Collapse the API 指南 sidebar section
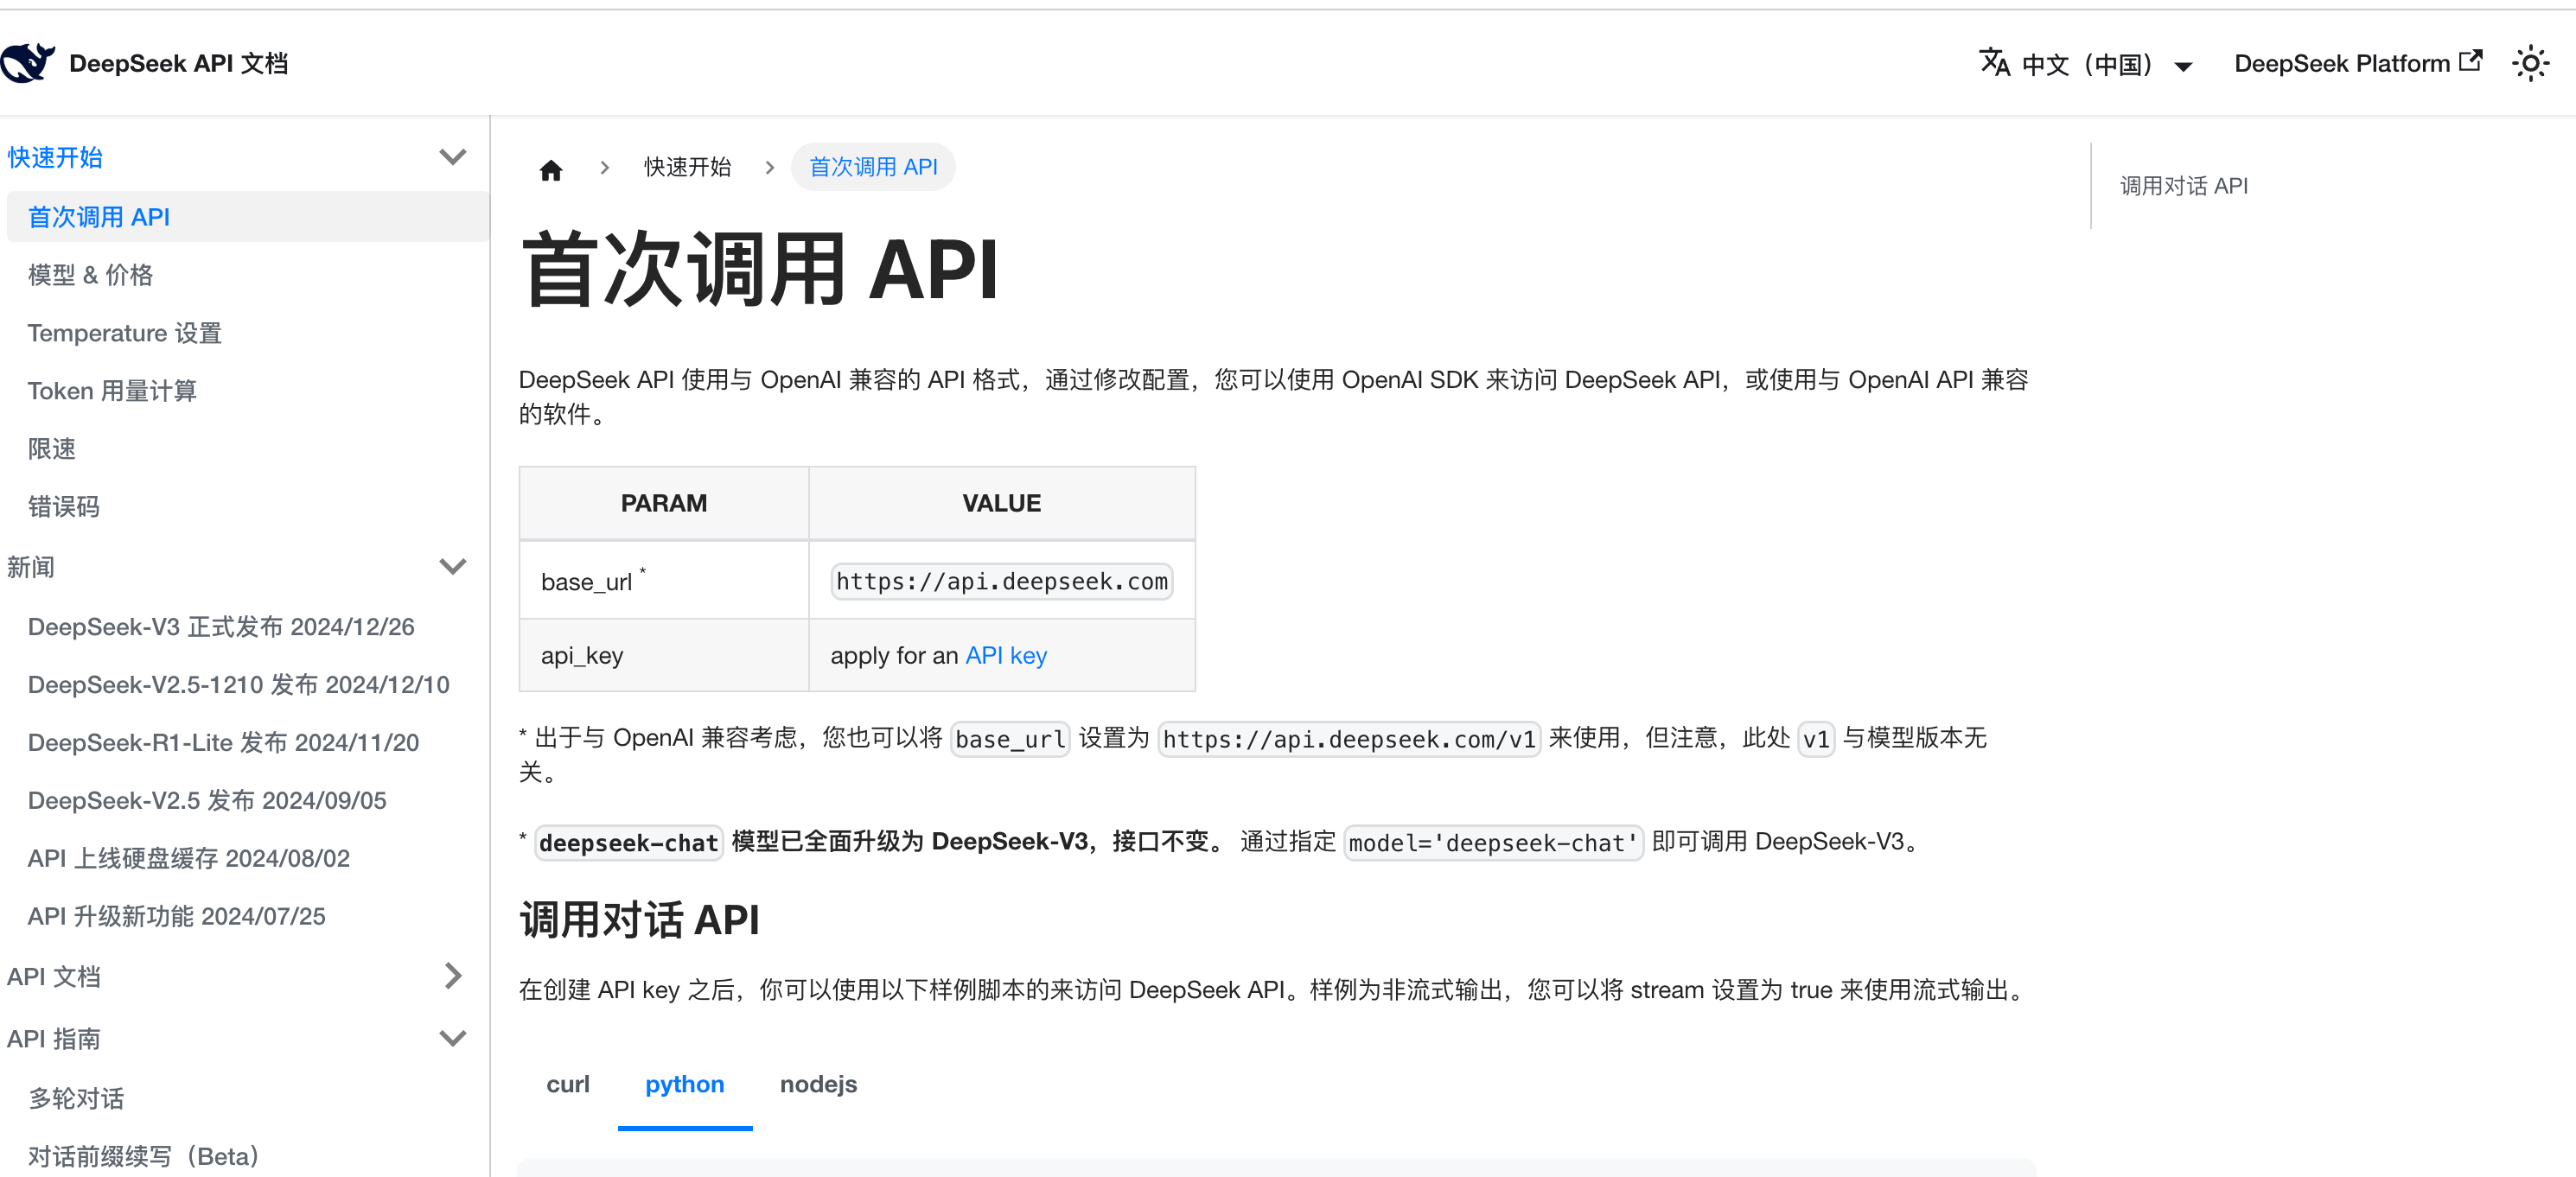The width and height of the screenshot is (2576, 1177). pyautogui.click(x=452, y=1037)
